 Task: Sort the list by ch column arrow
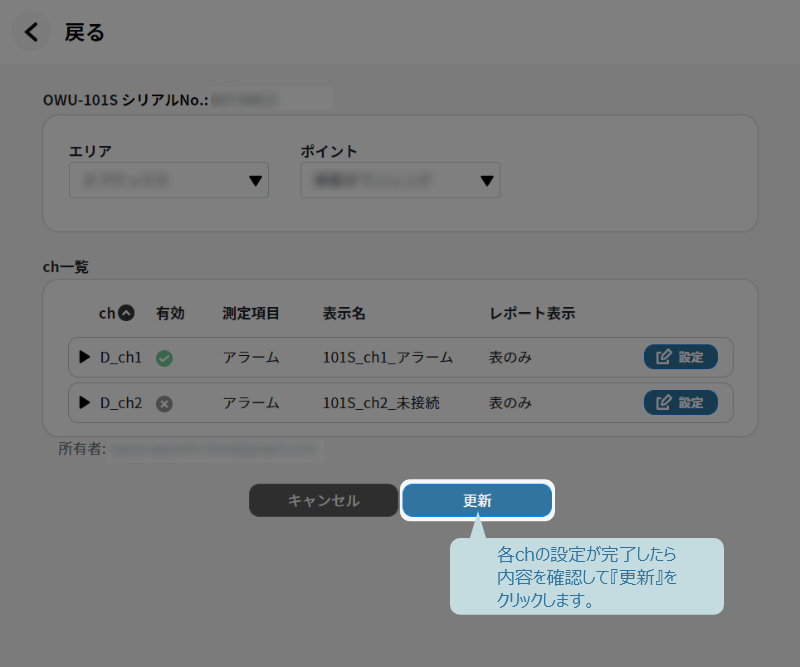tap(127, 313)
